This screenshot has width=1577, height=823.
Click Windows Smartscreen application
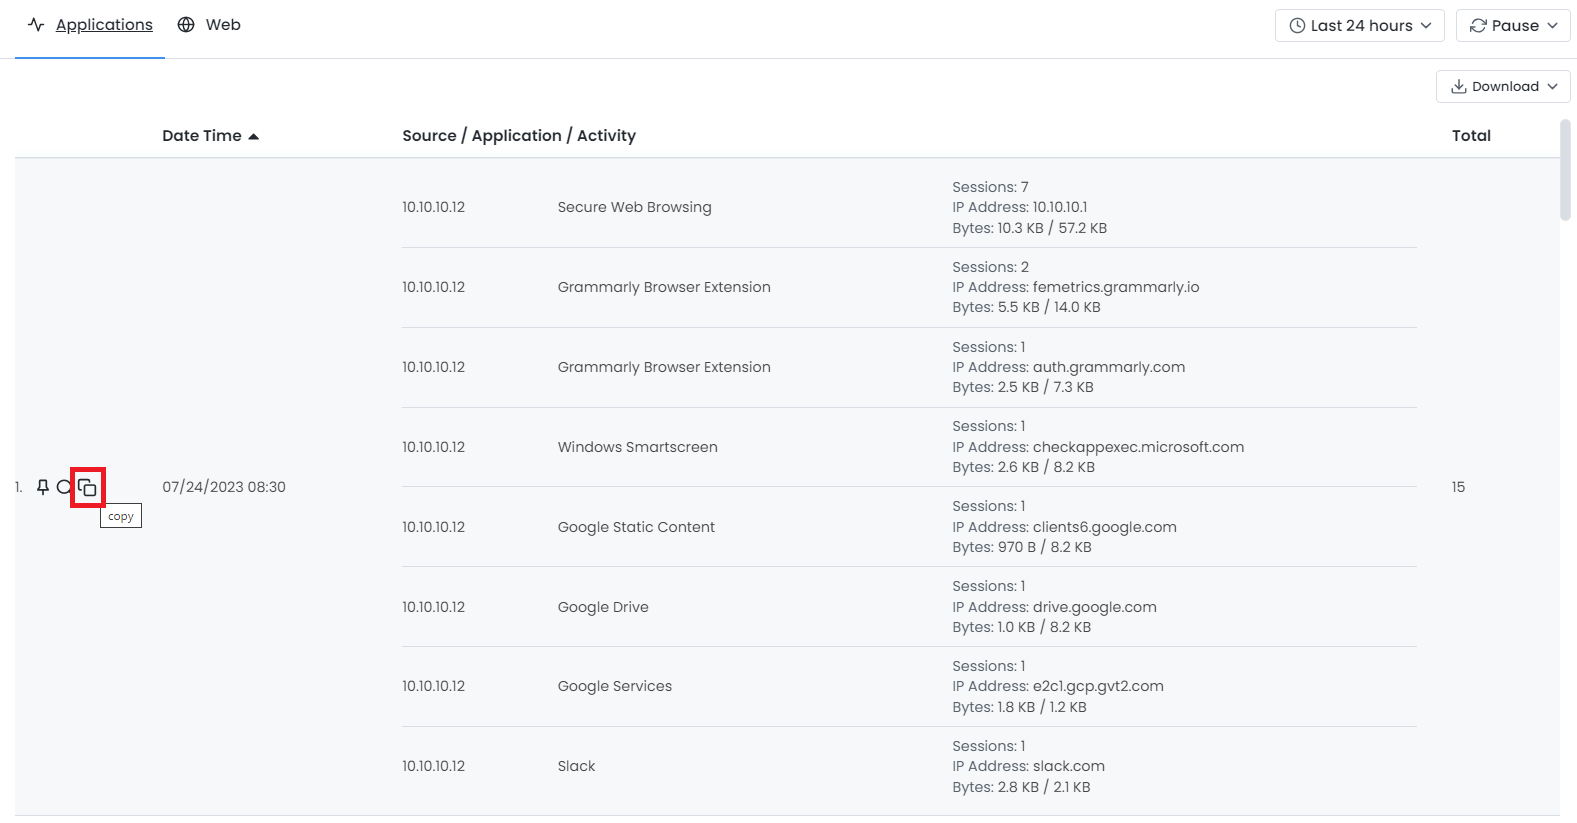(638, 447)
